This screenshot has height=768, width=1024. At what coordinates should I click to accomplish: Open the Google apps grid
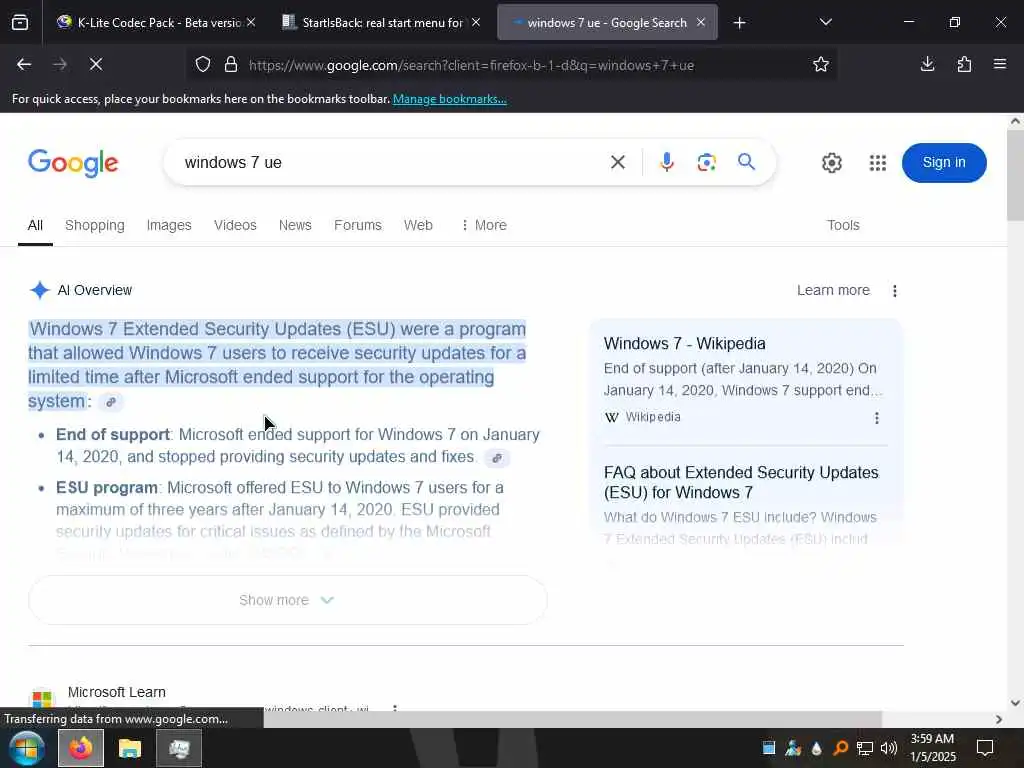(x=878, y=163)
